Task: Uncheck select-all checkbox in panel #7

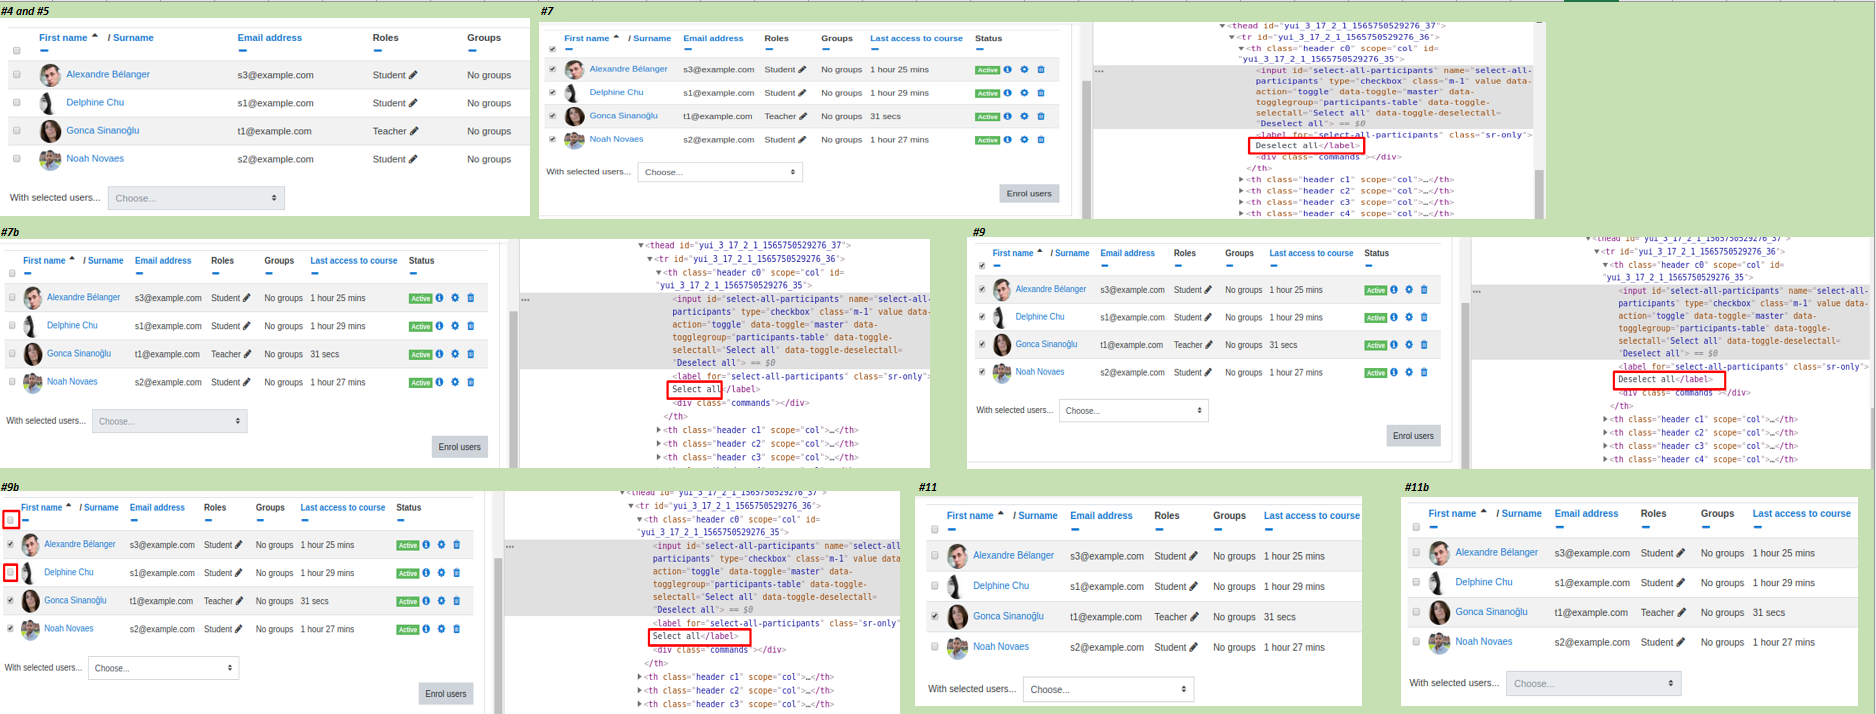Action: click(x=552, y=49)
